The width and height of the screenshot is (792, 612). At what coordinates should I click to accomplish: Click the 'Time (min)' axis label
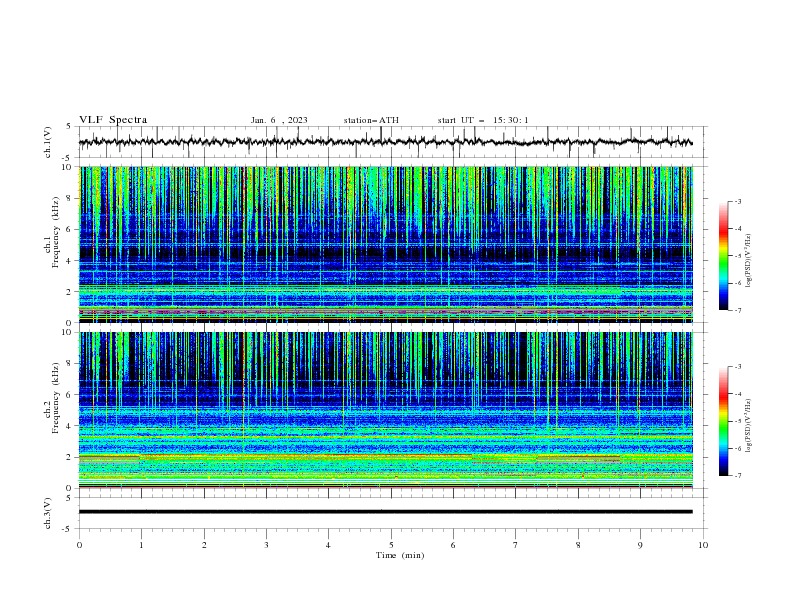coord(400,555)
